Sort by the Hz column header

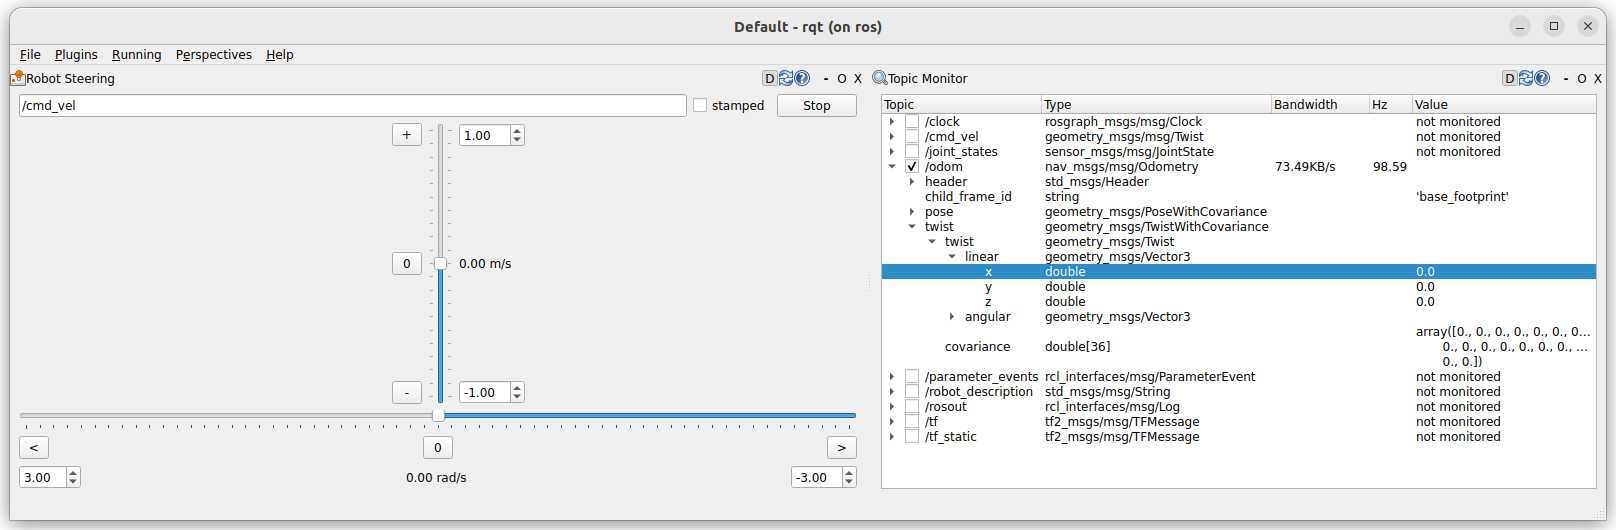click(1390, 104)
